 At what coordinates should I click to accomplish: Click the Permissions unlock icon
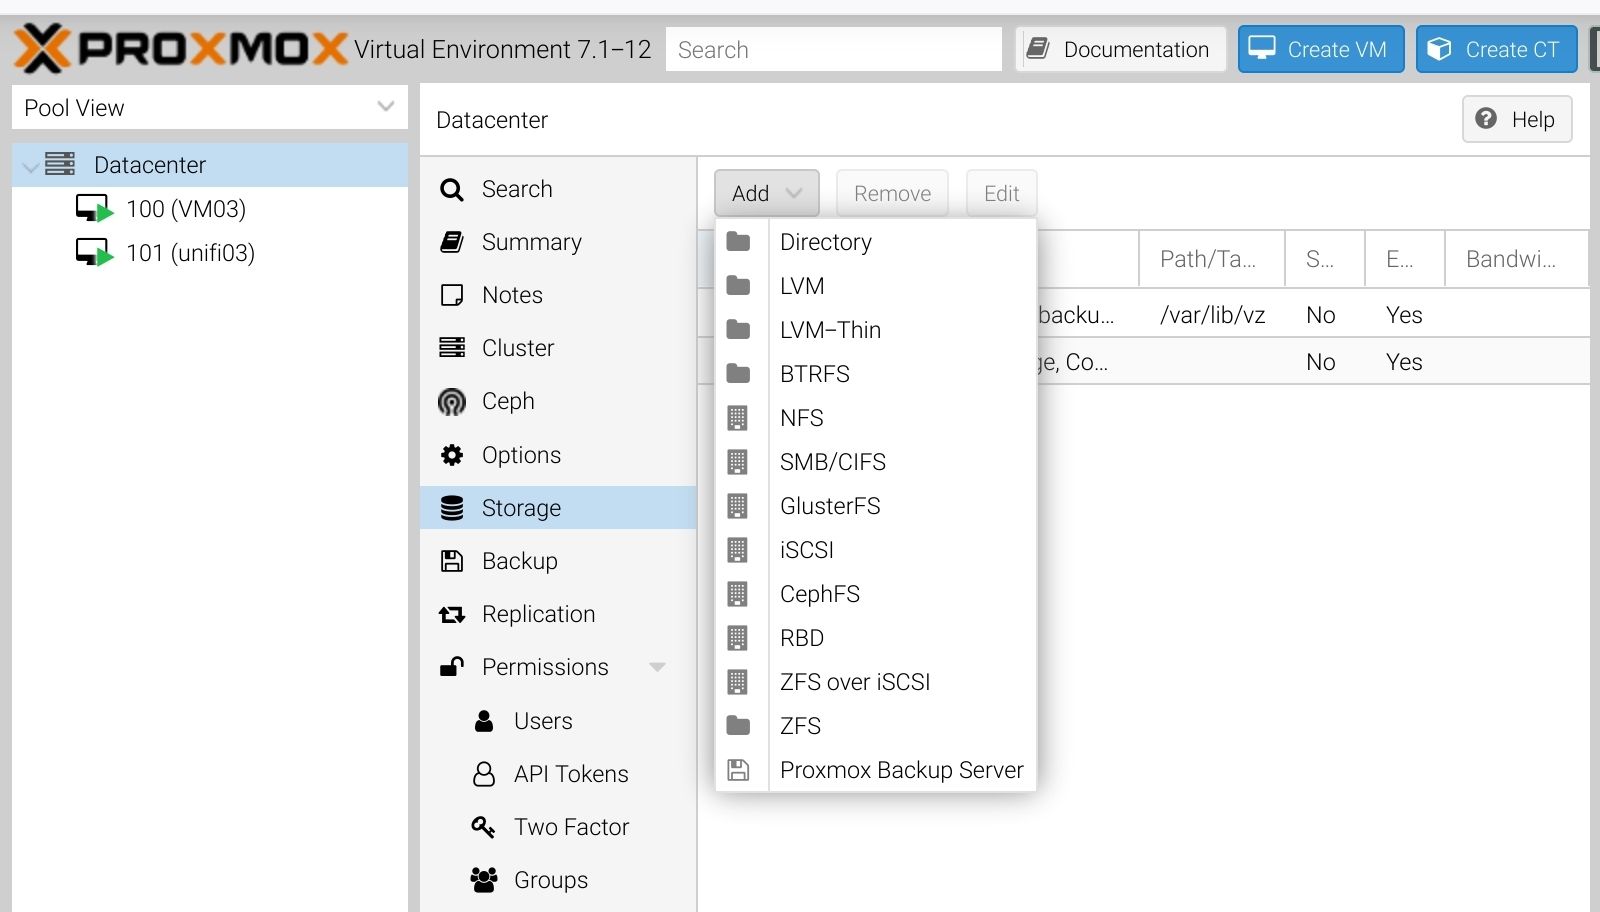452,667
